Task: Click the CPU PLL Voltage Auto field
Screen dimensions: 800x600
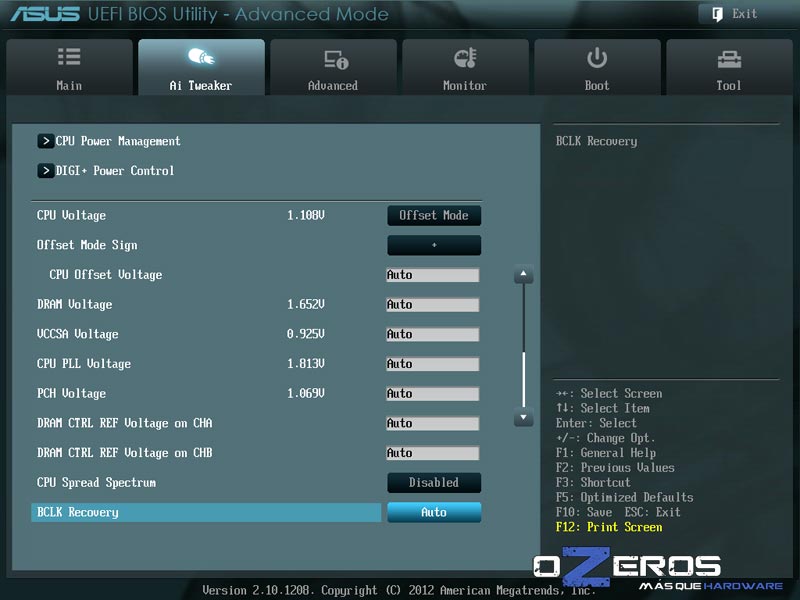Action: (433, 364)
